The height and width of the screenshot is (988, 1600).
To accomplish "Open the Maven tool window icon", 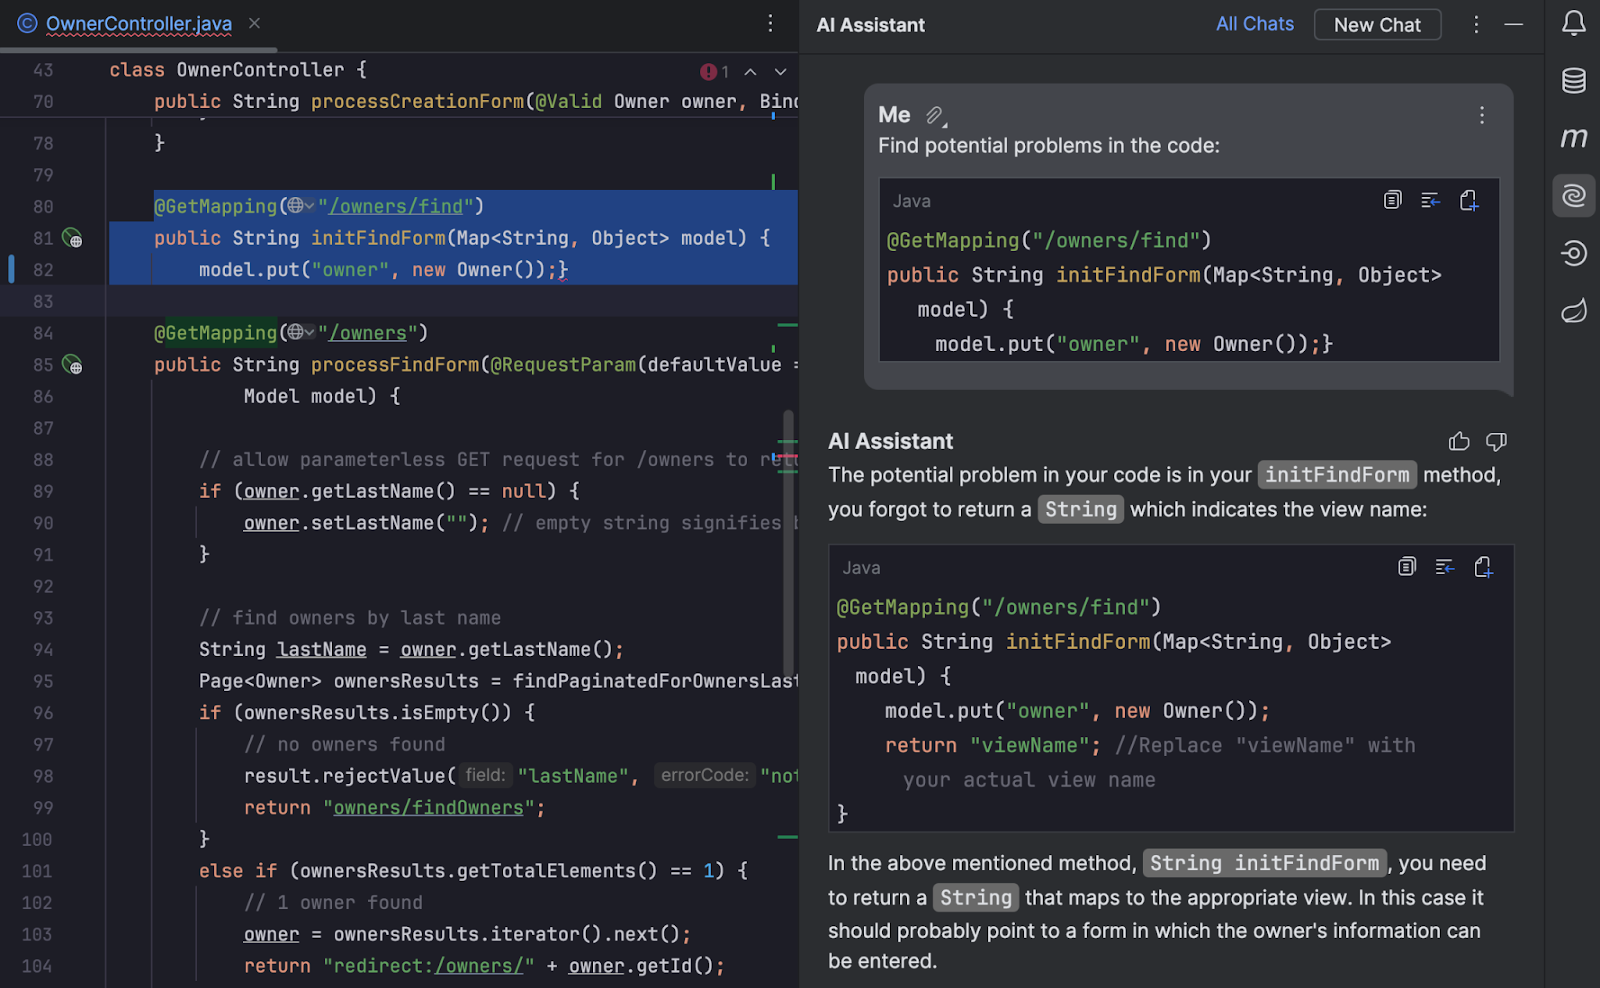I will (1573, 137).
